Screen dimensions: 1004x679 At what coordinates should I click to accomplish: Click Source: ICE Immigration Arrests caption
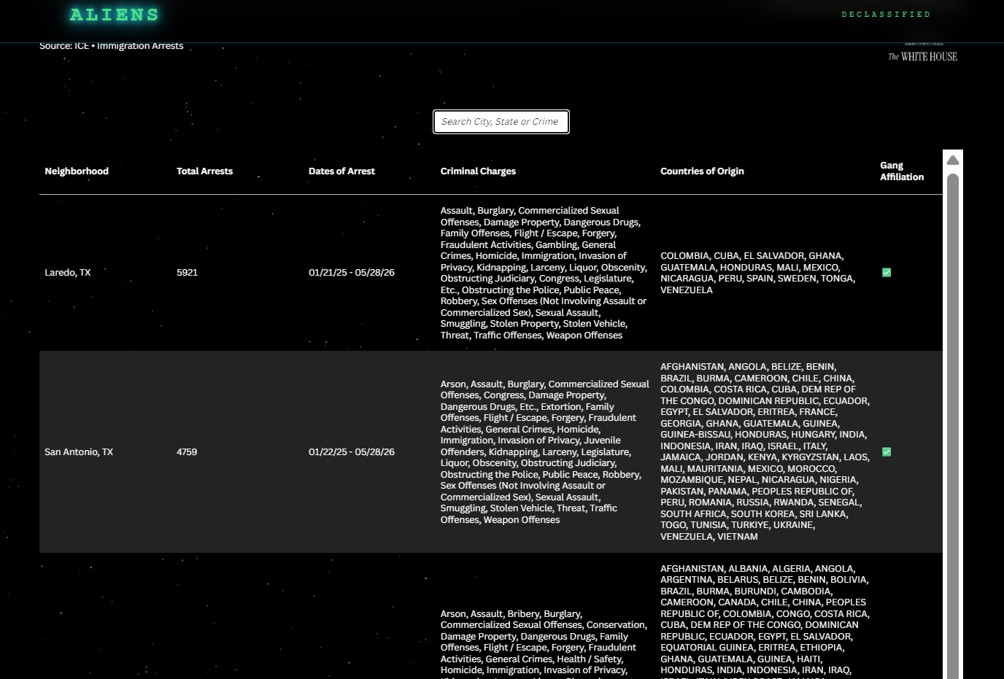pos(111,45)
